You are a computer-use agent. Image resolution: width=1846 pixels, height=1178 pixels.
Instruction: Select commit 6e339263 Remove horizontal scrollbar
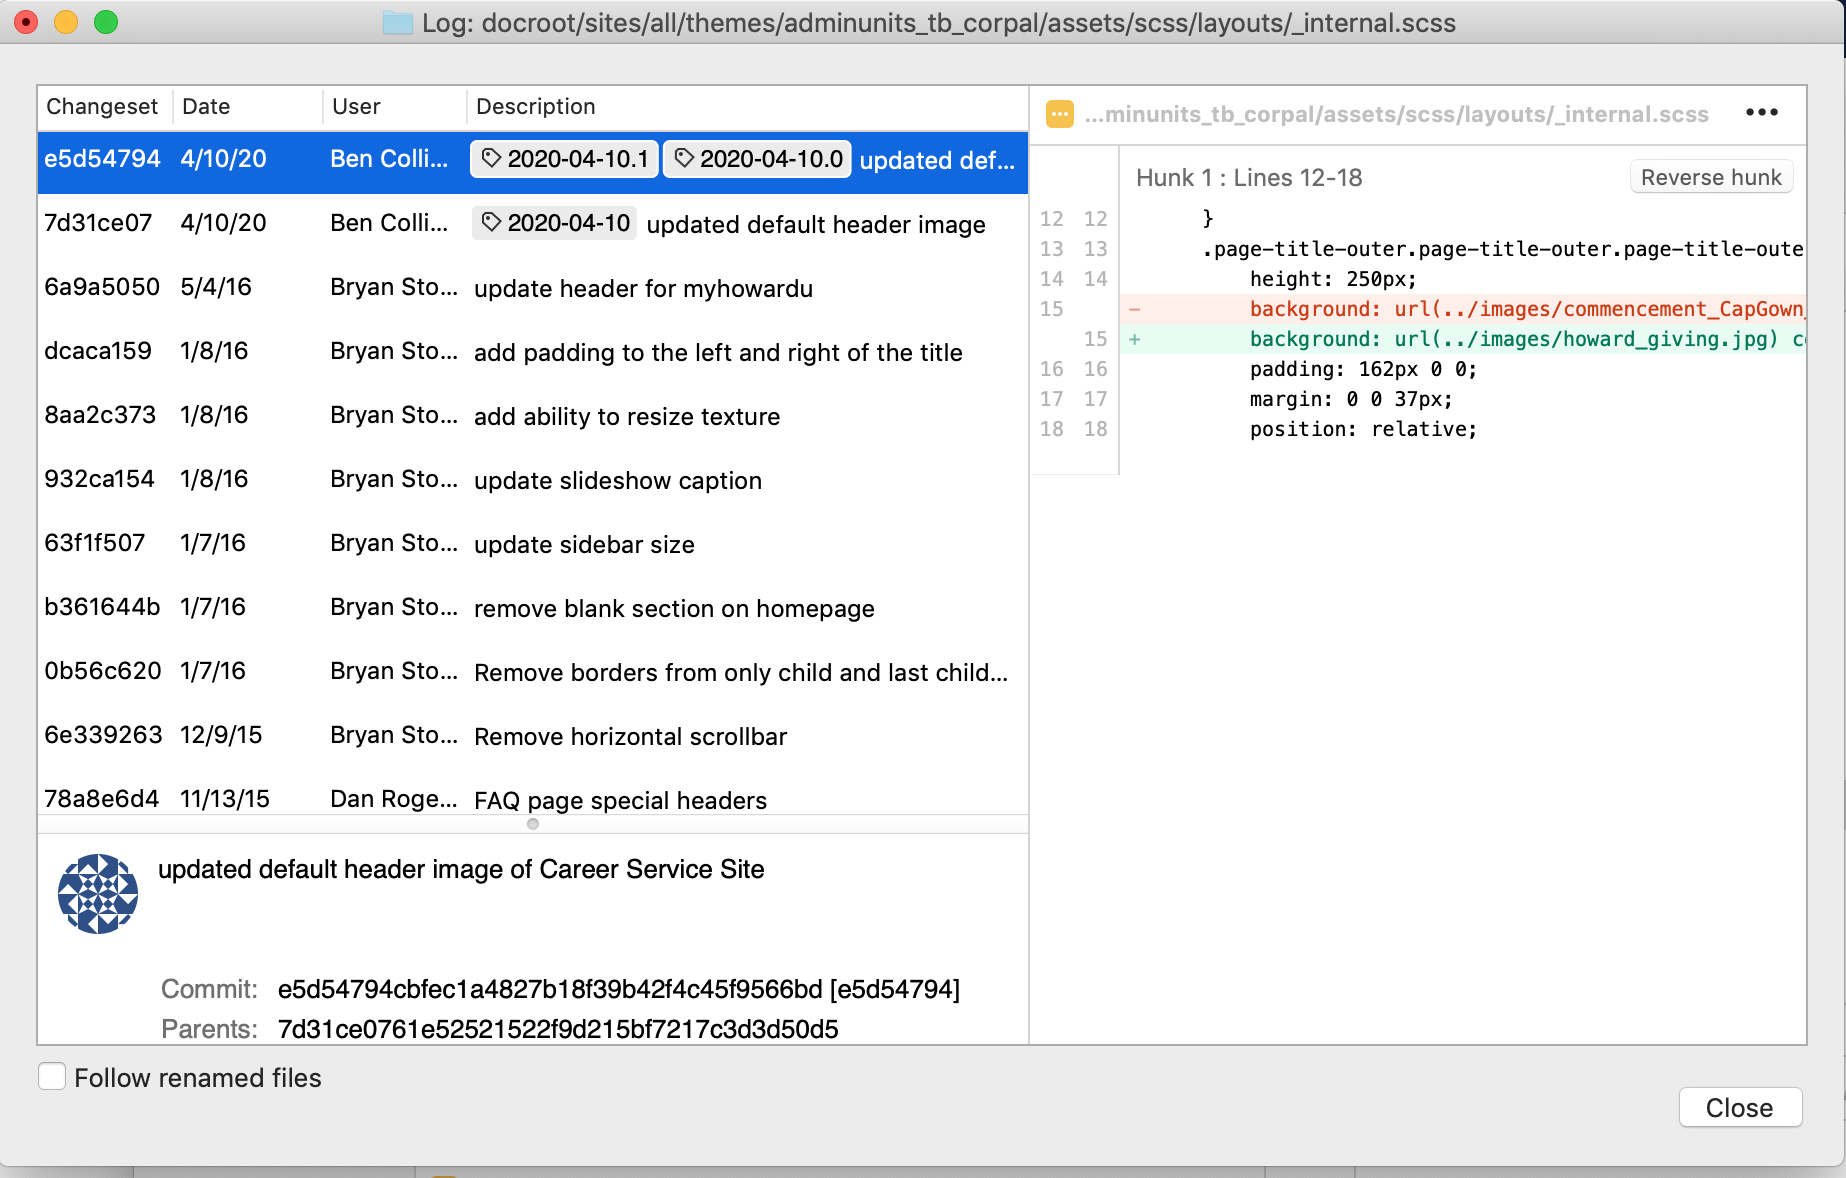(533, 735)
